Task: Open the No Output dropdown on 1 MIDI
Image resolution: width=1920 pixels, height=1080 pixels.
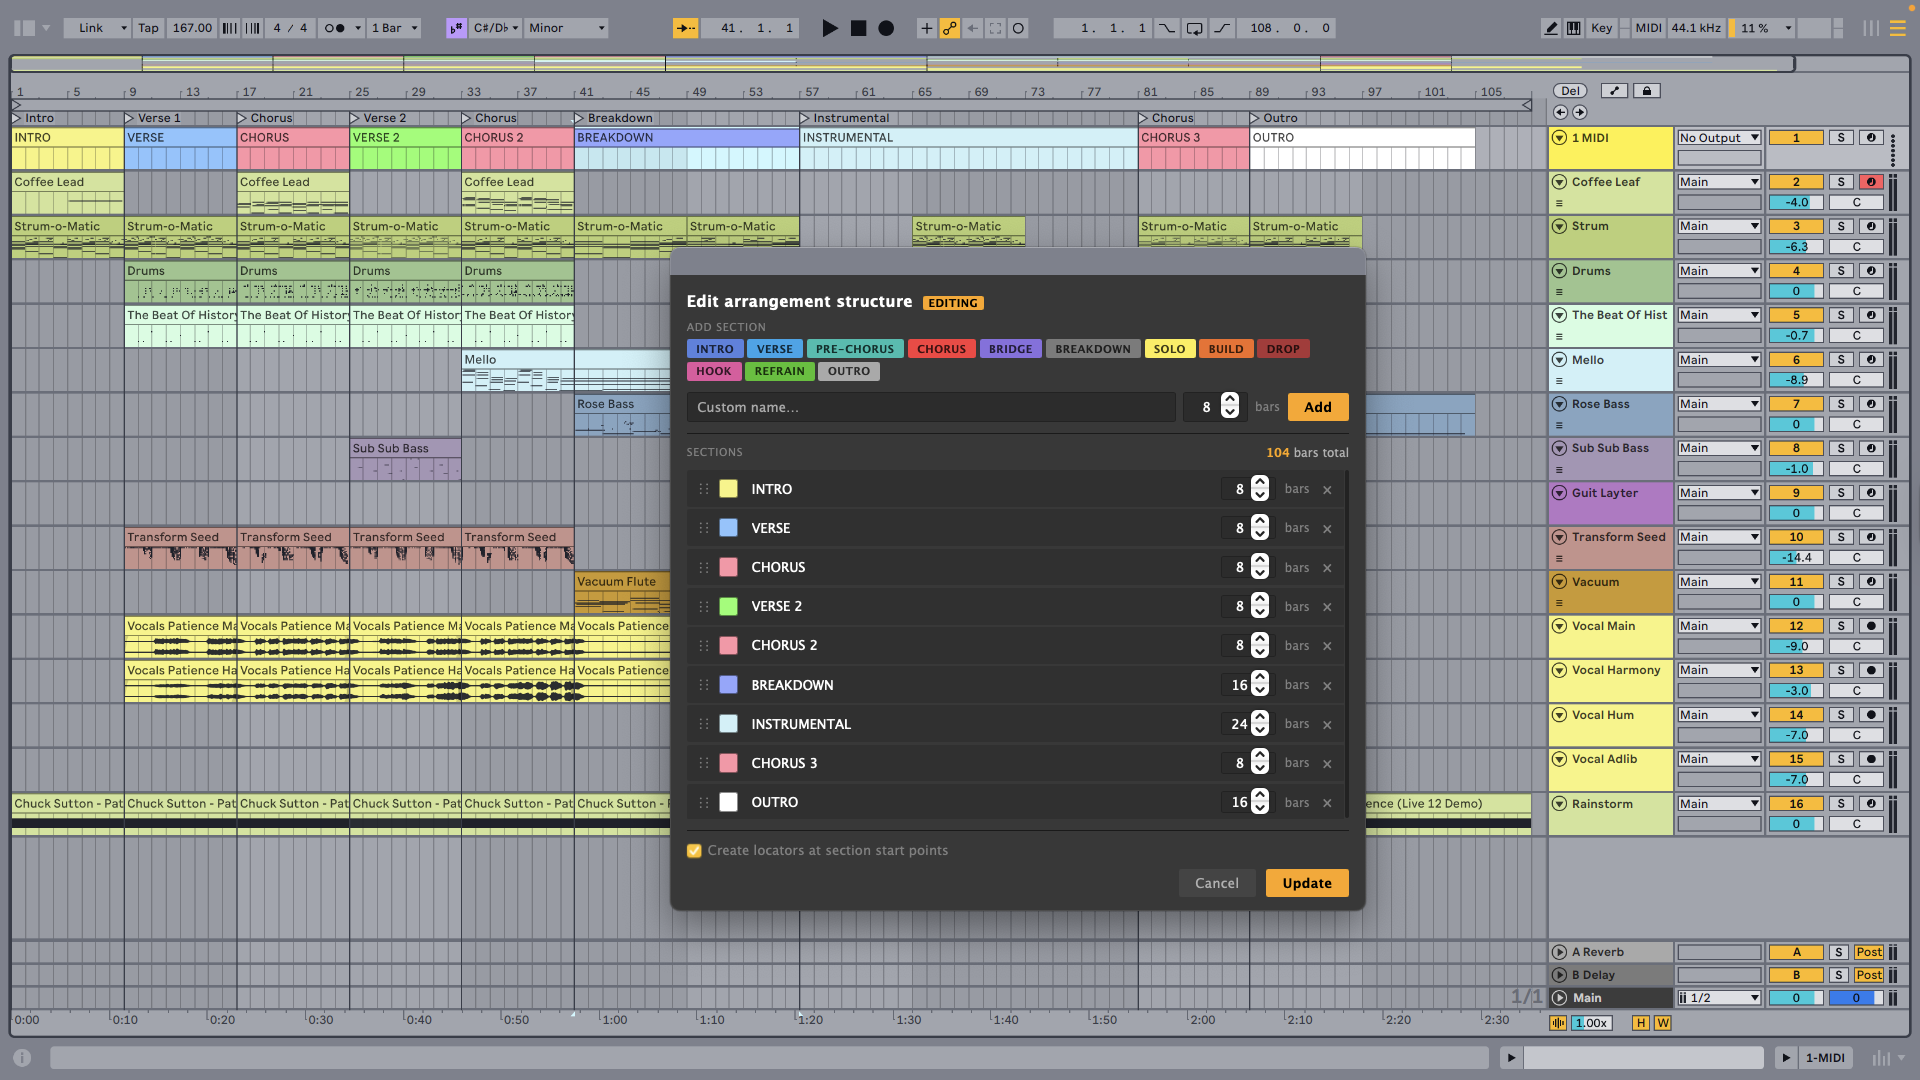Action: point(1719,138)
